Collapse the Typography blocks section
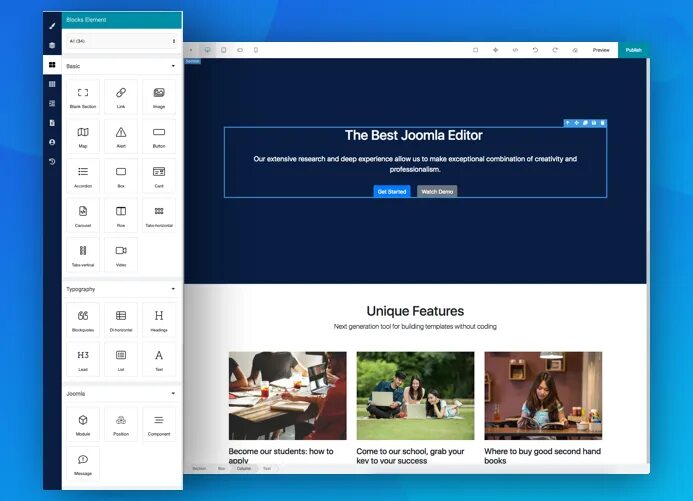 (x=173, y=289)
